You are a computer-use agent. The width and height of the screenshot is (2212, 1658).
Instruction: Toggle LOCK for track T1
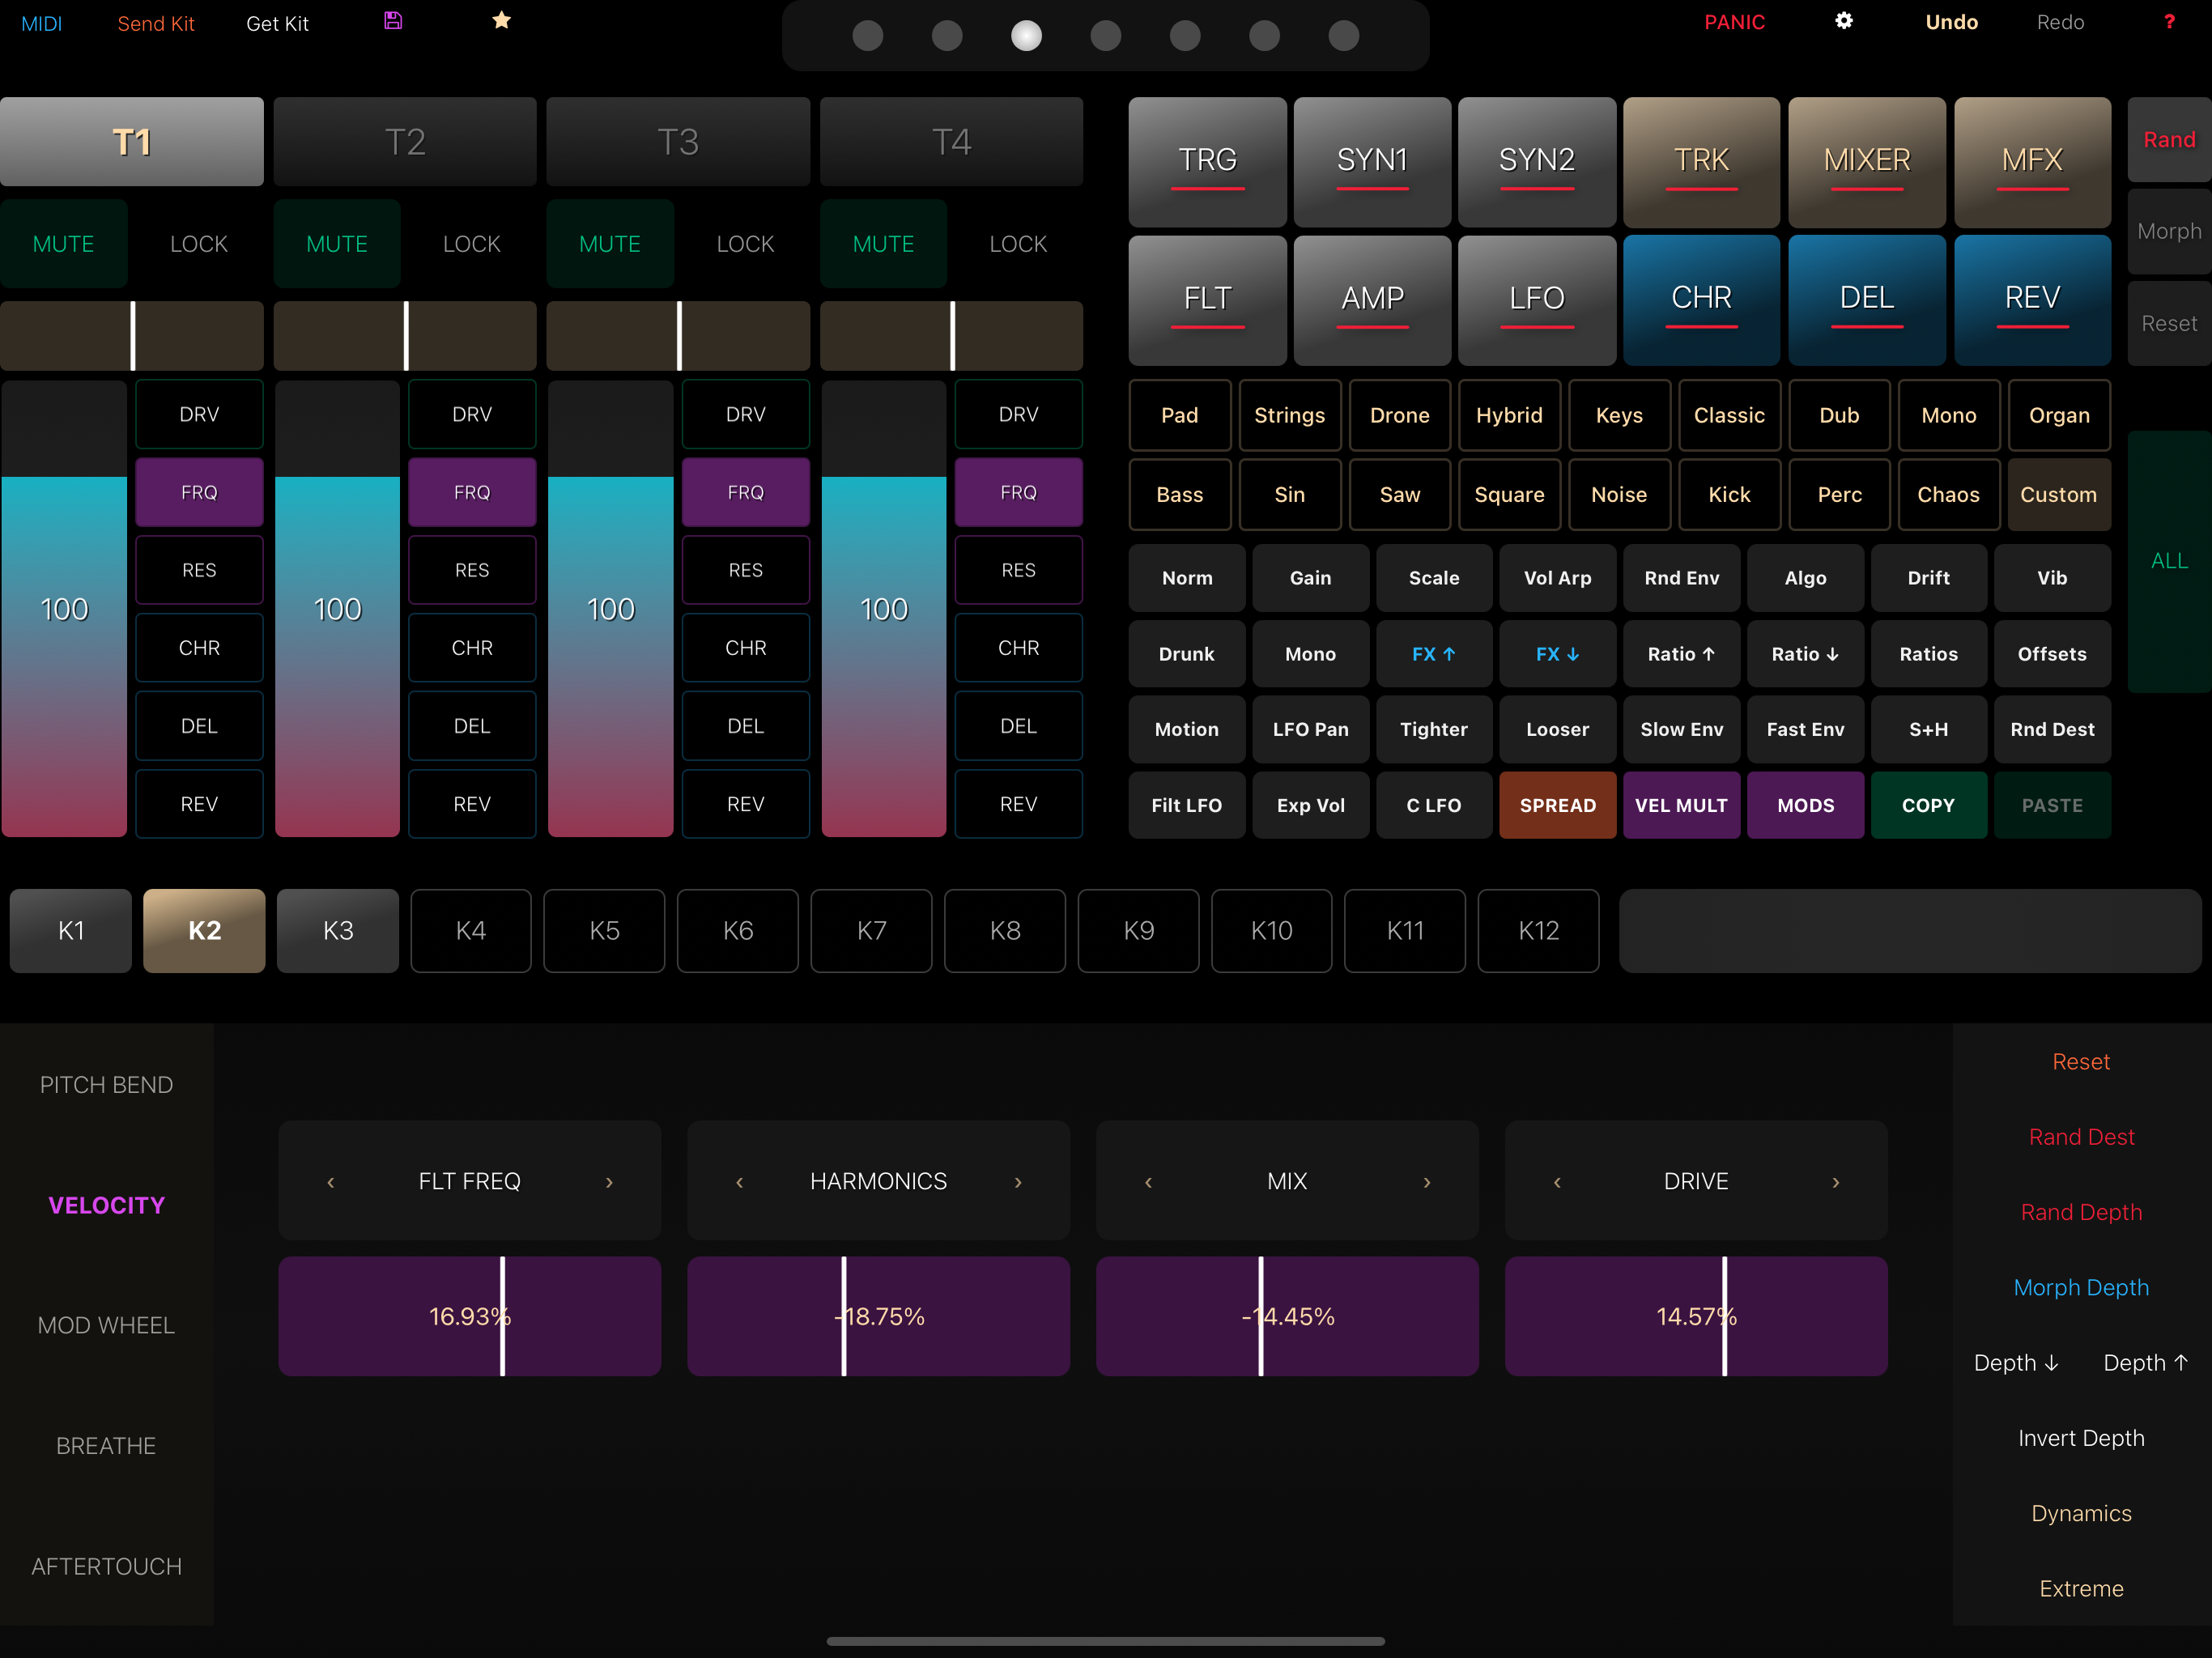pyautogui.click(x=199, y=244)
